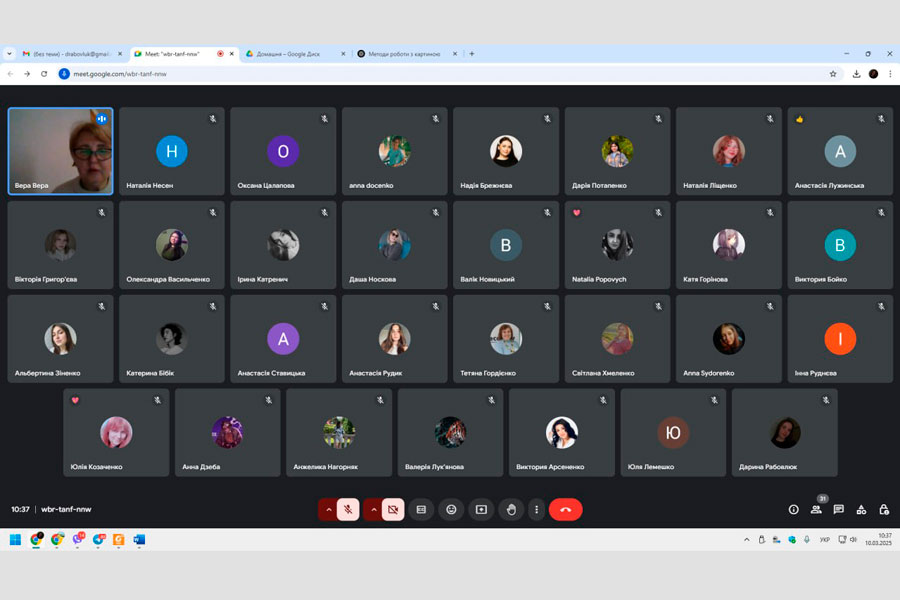Select Оксана Цалапова's tile
This screenshot has height=600, width=900.
coord(283,151)
